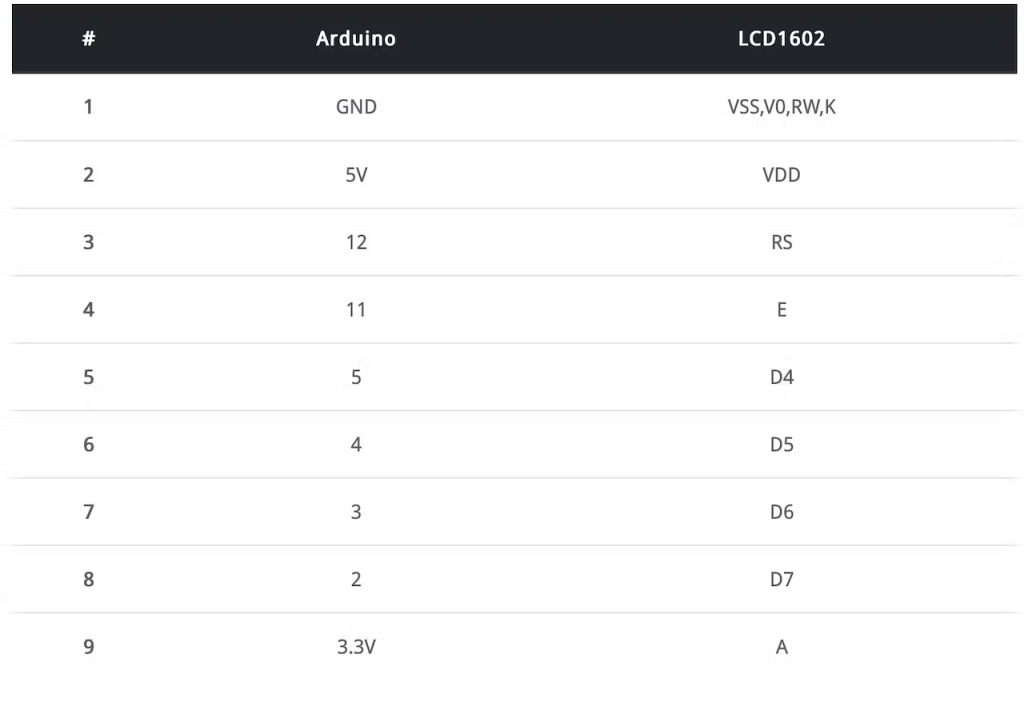Select the E cell in LCD1602 column

pyautogui.click(x=781, y=309)
